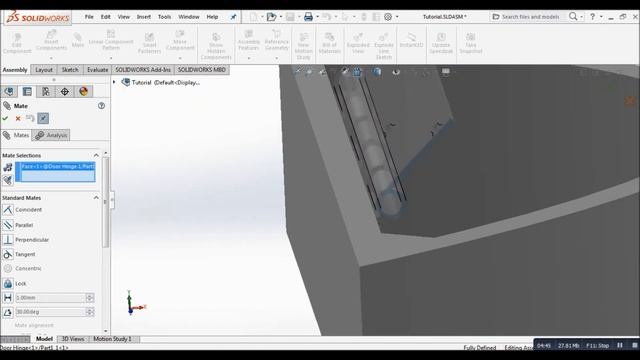The width and height of the screenshot is (640, 360).
Task: Switch to the Motion Study 1 tab
Action: [112, 339]
